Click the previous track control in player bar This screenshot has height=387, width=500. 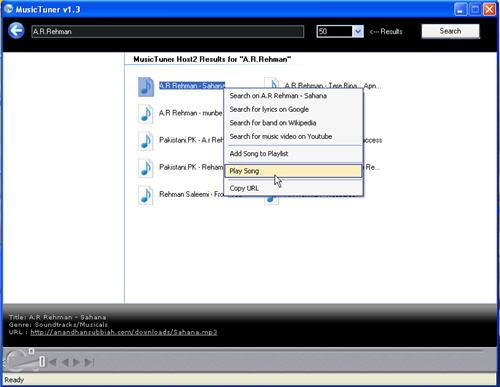52,362
